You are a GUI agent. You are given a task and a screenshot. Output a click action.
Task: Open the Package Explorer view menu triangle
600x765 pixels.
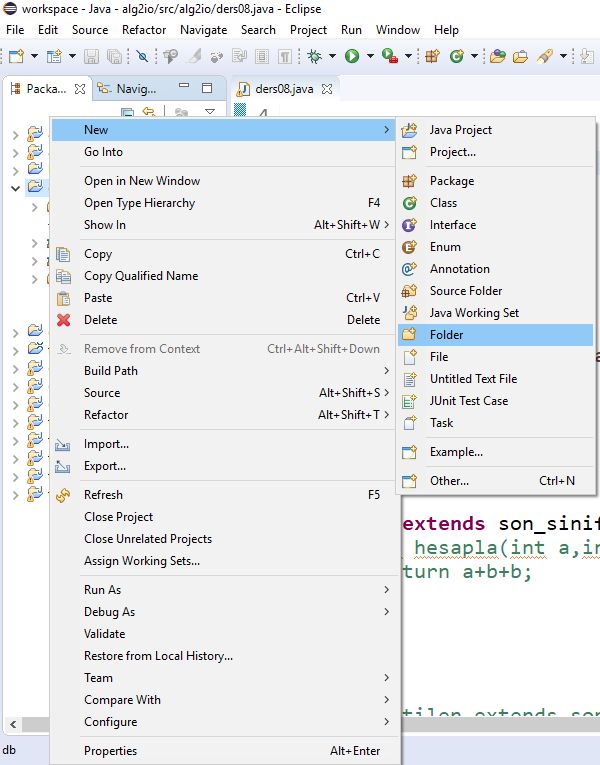[x=210, y=112]
